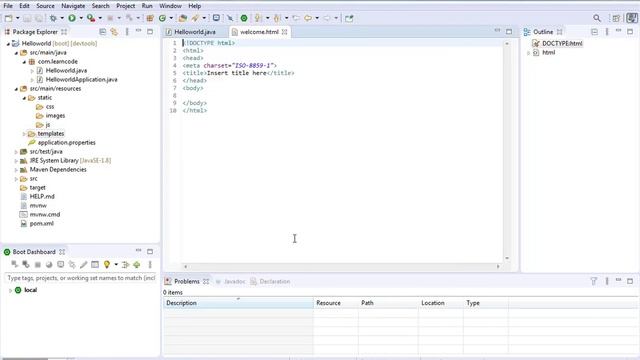
Task: Close the welcome.html tab
Action: (x=284, y=32)
